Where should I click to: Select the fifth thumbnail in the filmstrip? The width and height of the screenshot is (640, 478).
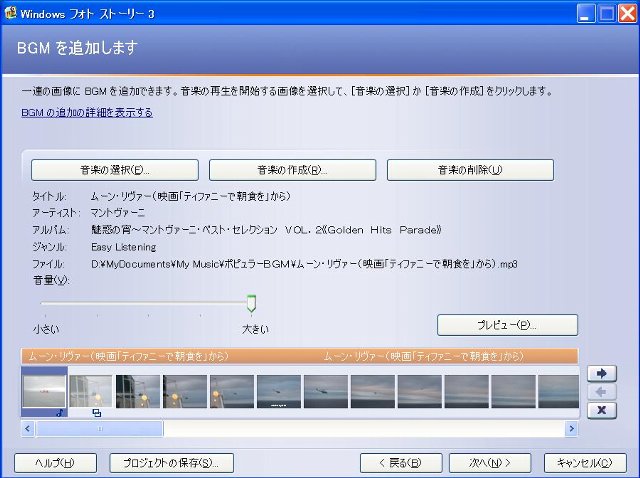click(x=231, y=391)
